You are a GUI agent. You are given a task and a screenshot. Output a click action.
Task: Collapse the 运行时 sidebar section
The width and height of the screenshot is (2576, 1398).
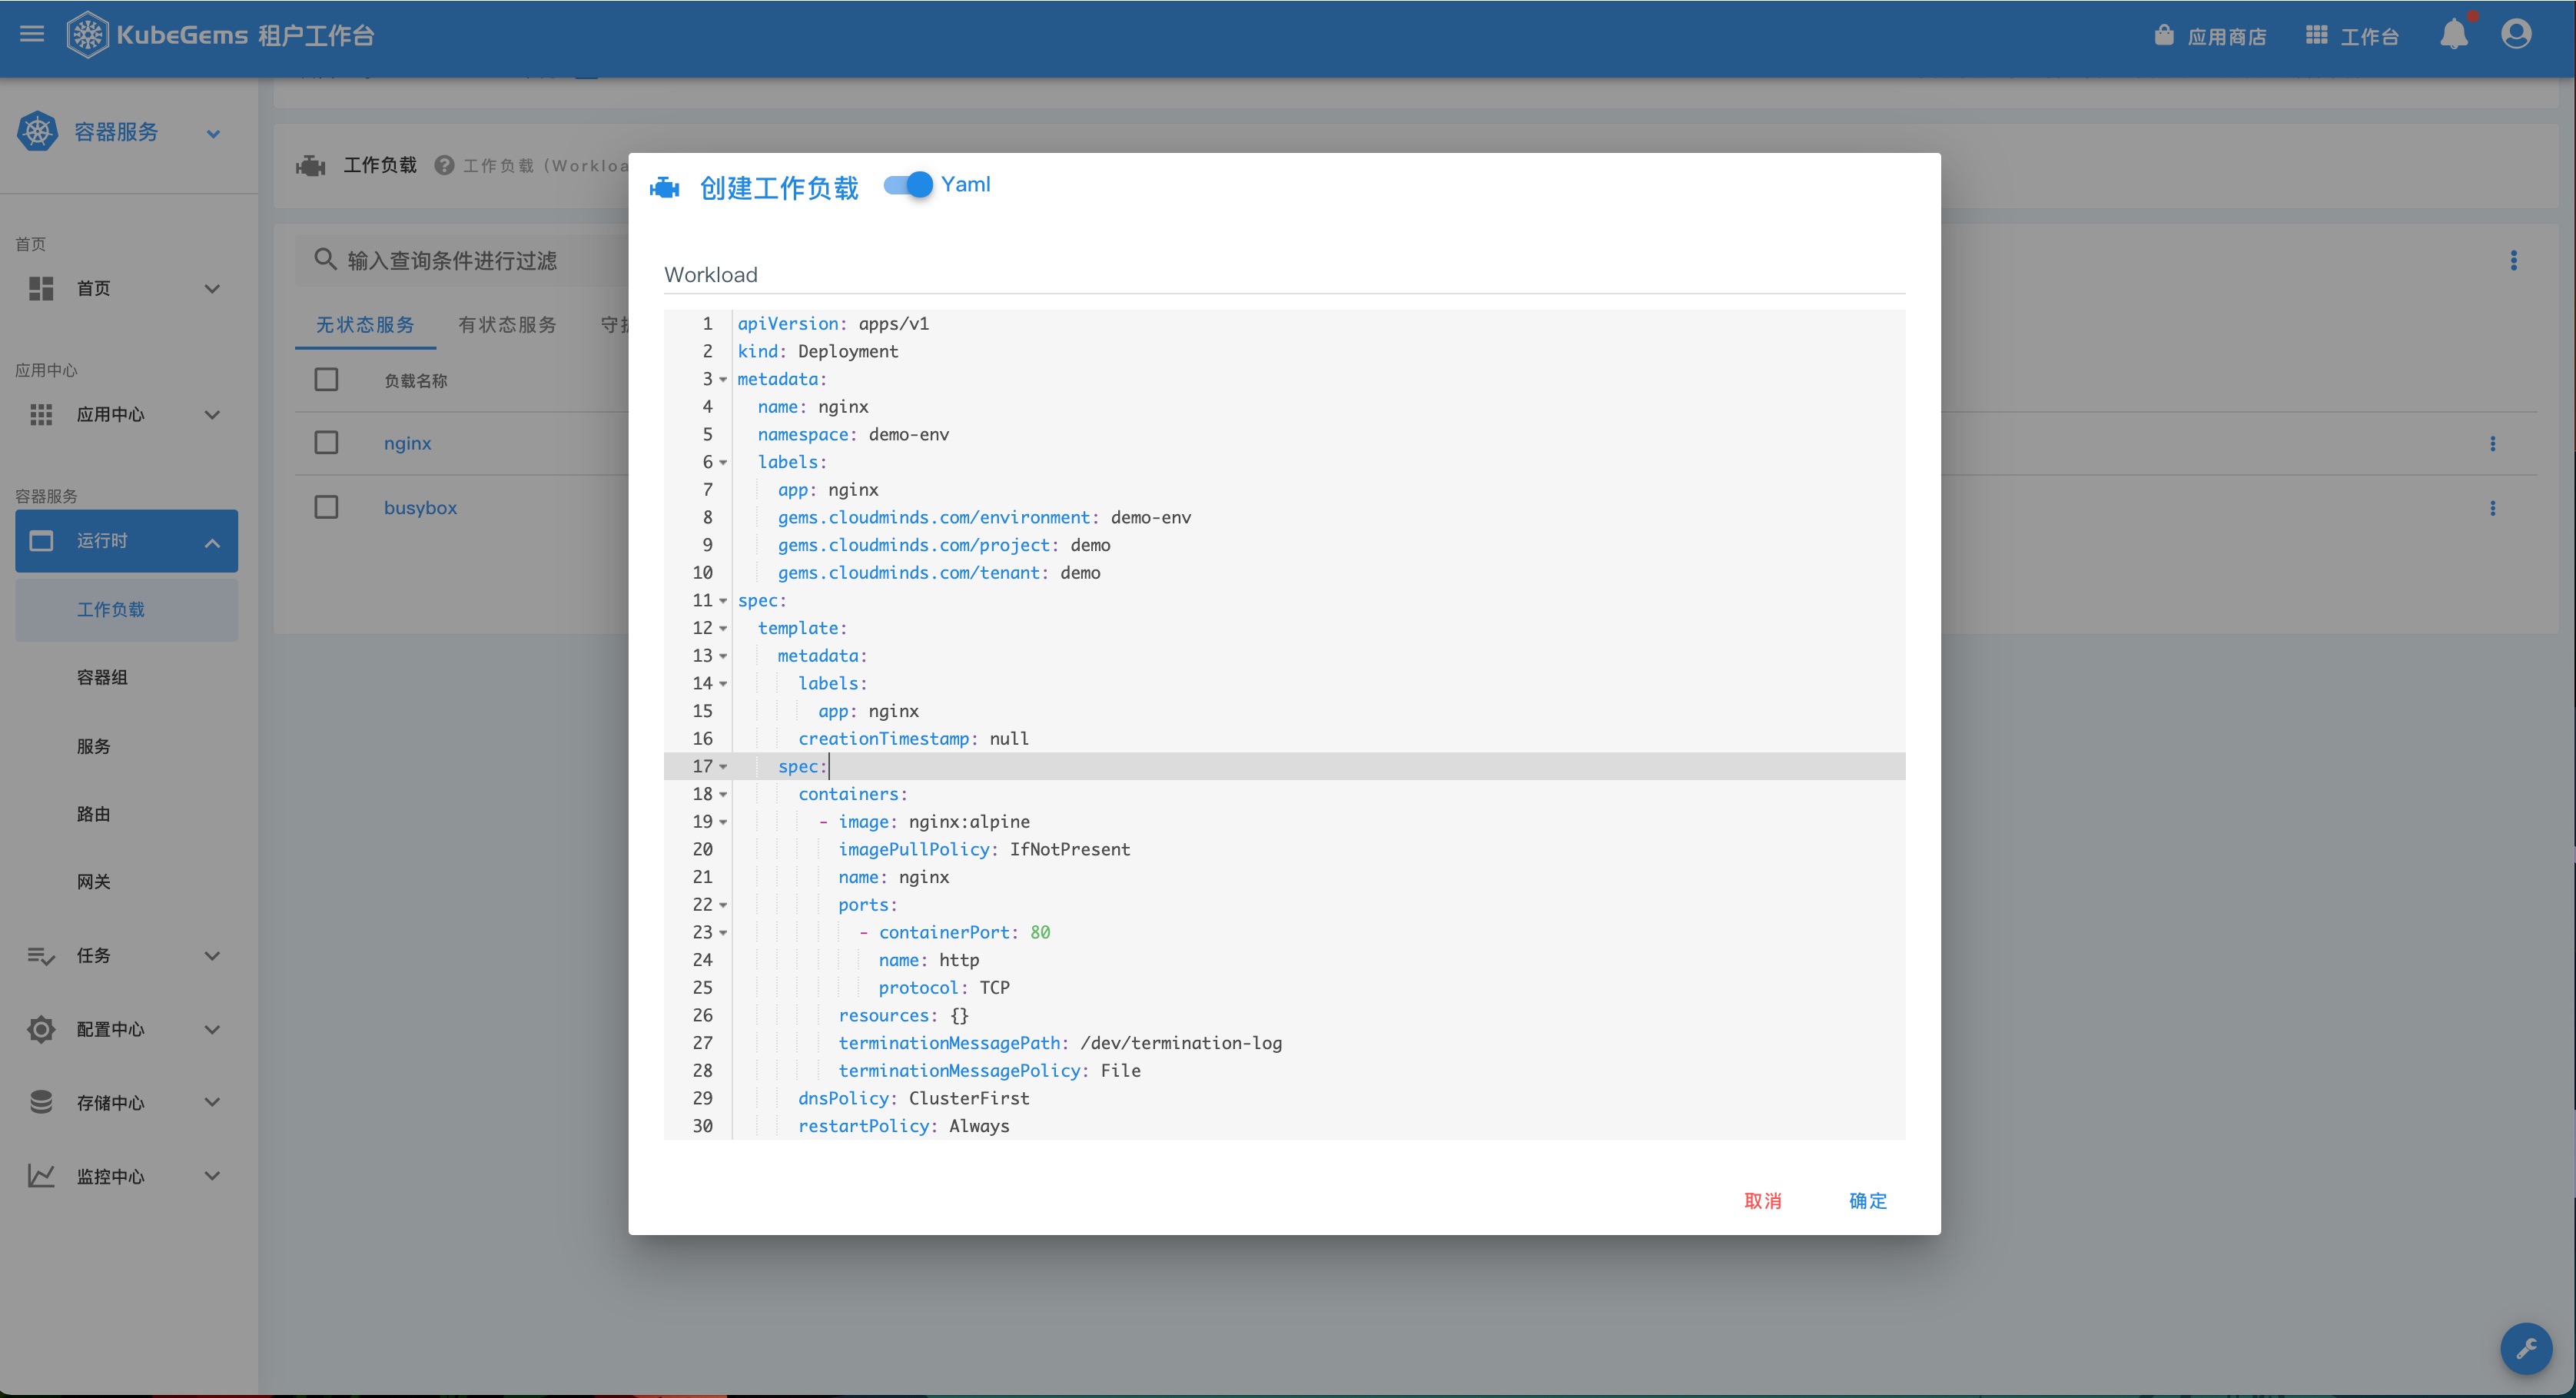point(212,543)
